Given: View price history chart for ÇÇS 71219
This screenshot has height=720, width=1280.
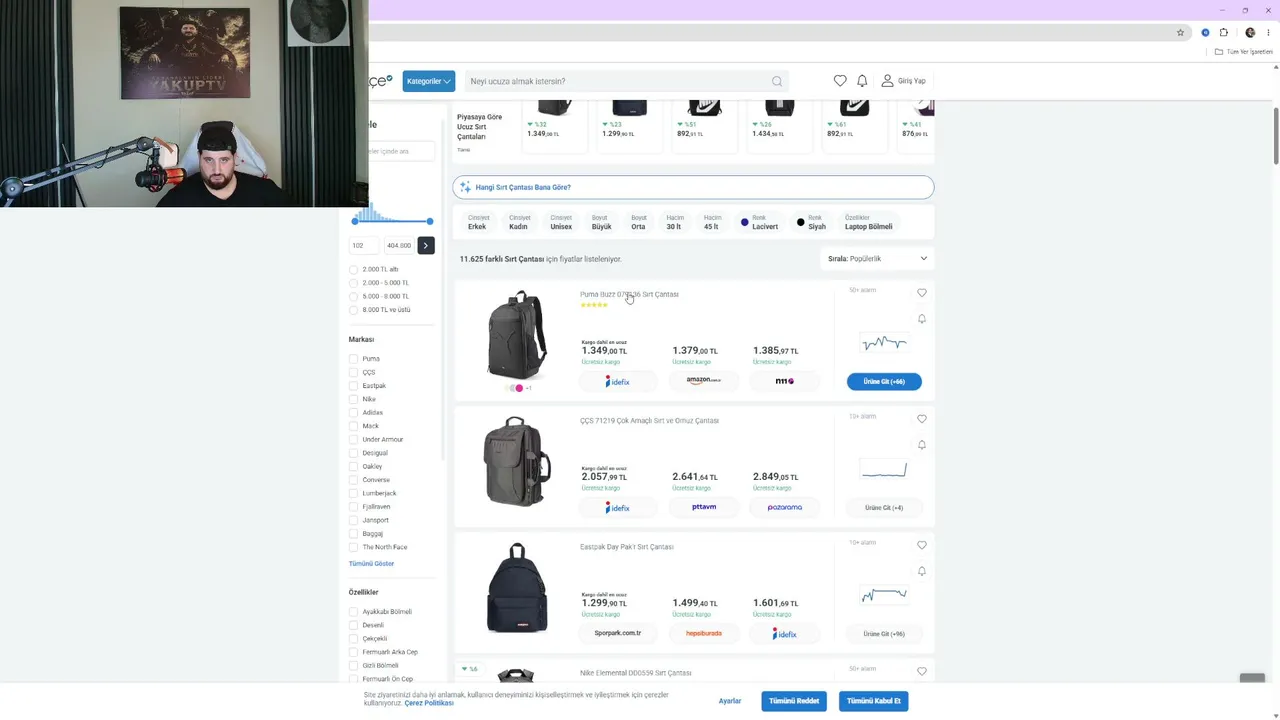Looking at the screenshot, I should [884, 470].
